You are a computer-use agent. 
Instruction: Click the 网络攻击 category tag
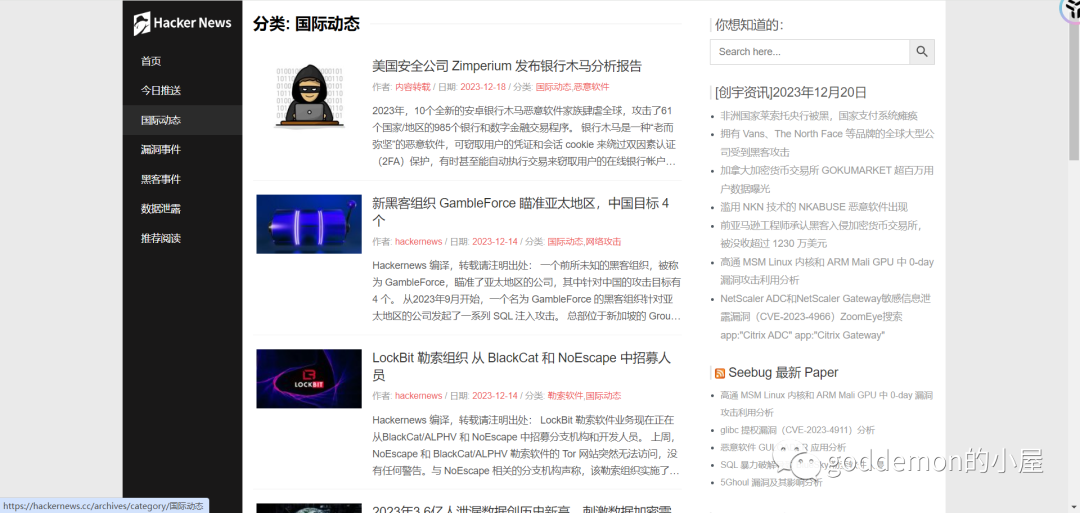[x=603, y=242]
